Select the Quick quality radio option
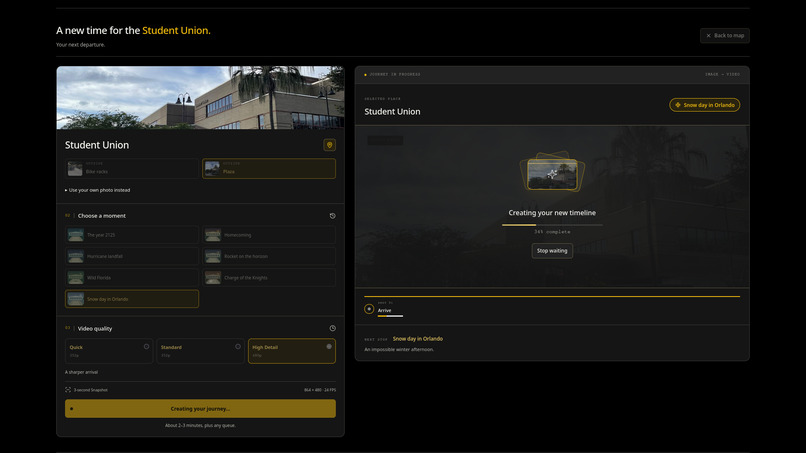806x453 pixels. pyautogui.click(x=109, y=351)
